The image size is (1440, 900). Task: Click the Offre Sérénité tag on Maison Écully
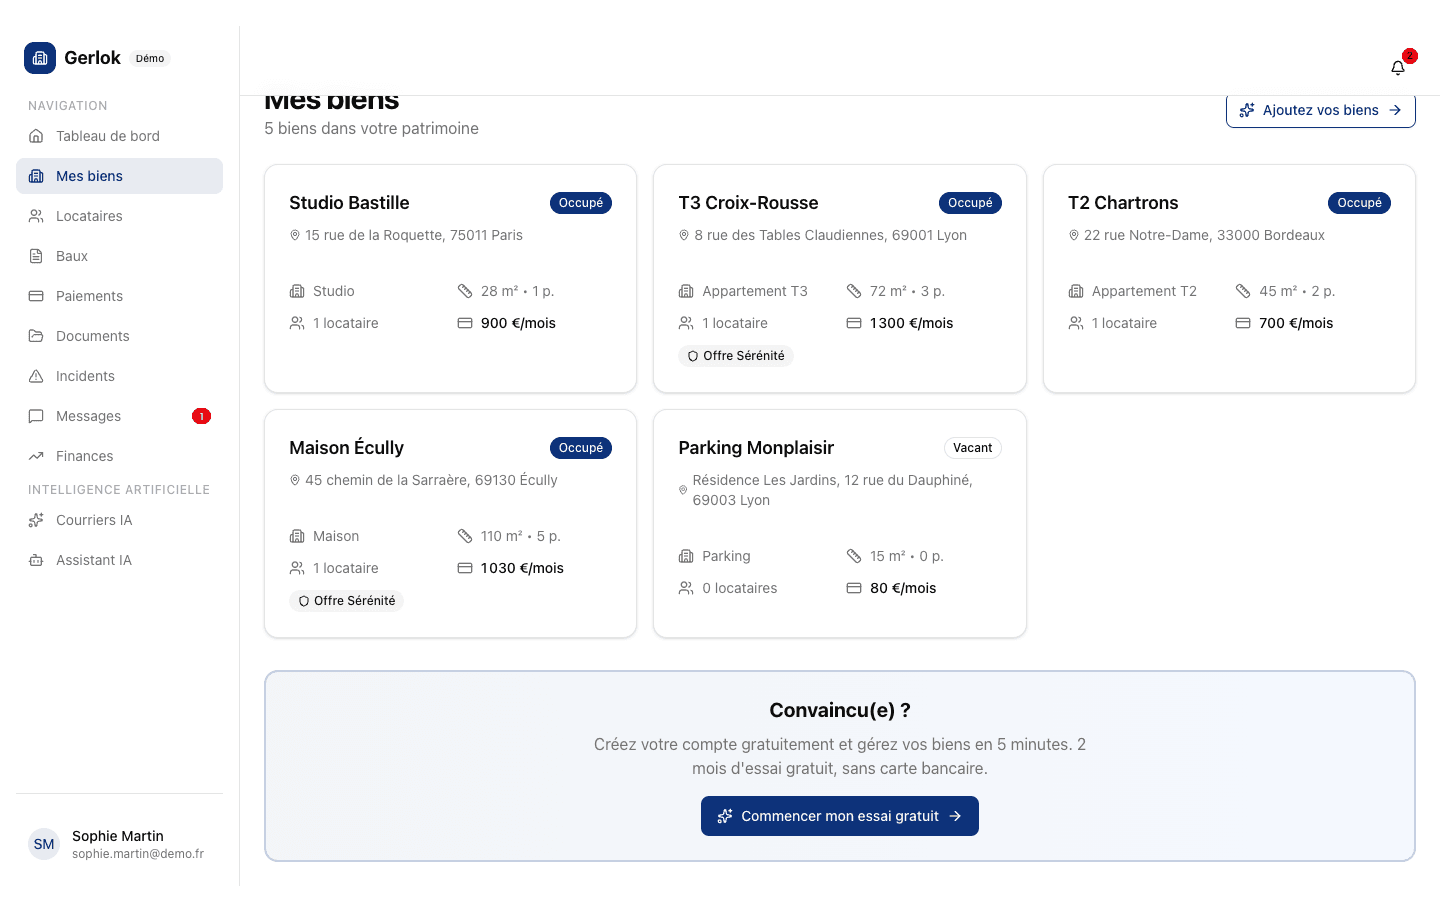pos(346,601)
